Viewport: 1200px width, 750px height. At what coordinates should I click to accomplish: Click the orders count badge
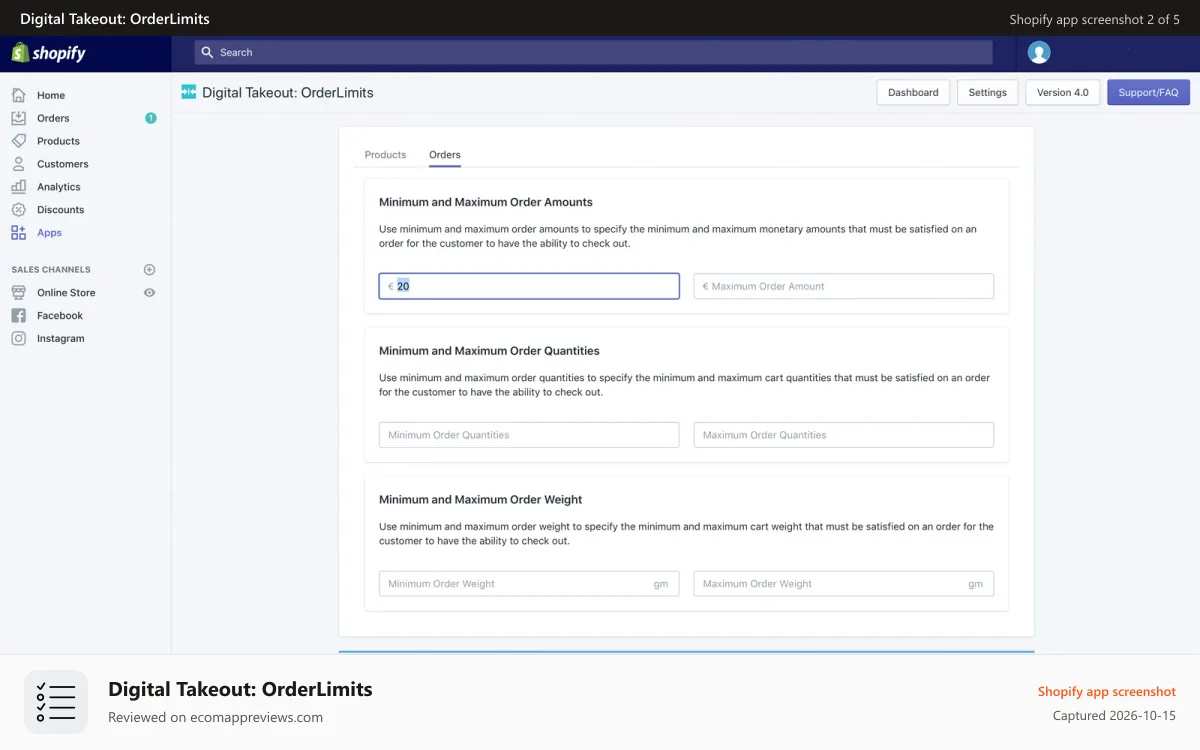151,118
